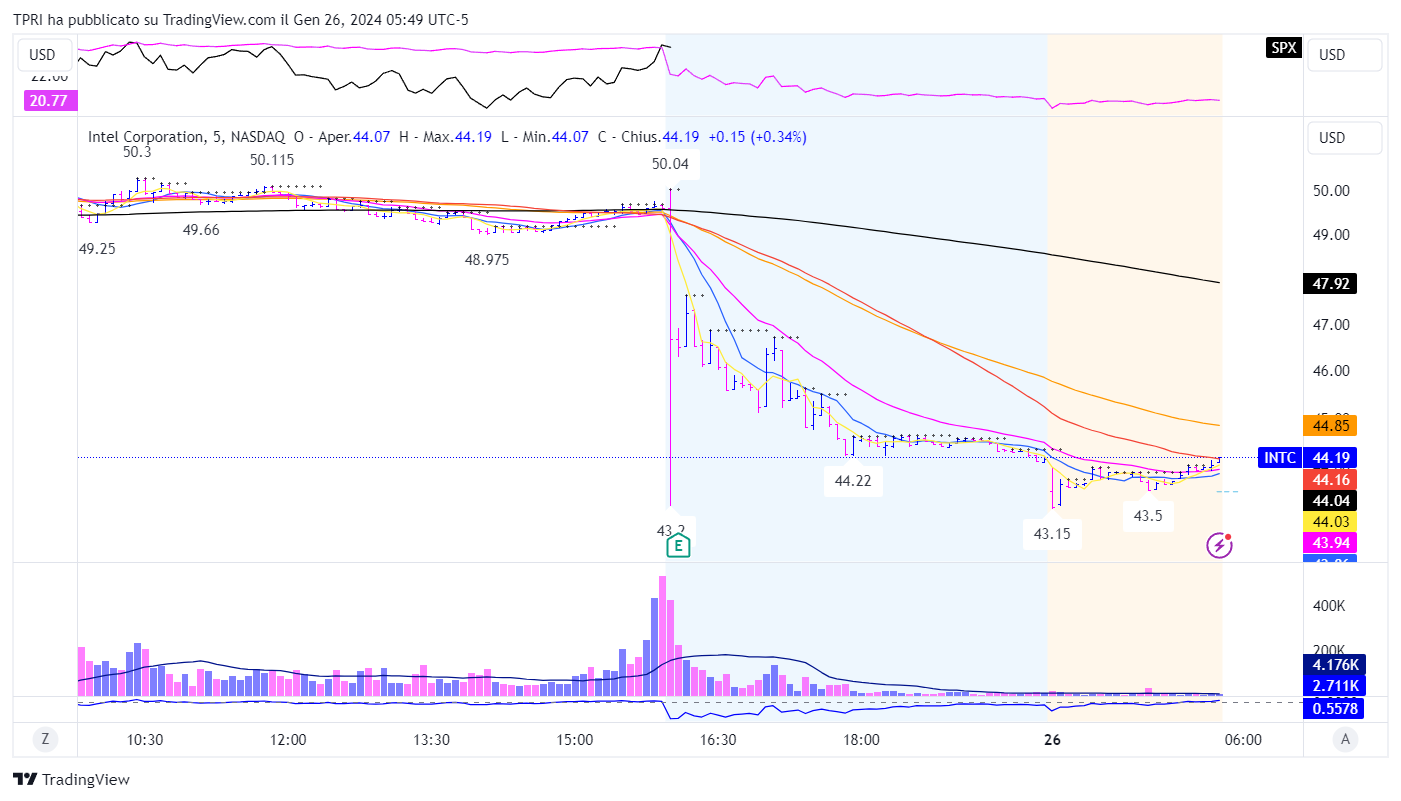This screenshot has height=801, width=1401.
Task: Click the orange 44.85 moving average label
Action: point(1331,426)
